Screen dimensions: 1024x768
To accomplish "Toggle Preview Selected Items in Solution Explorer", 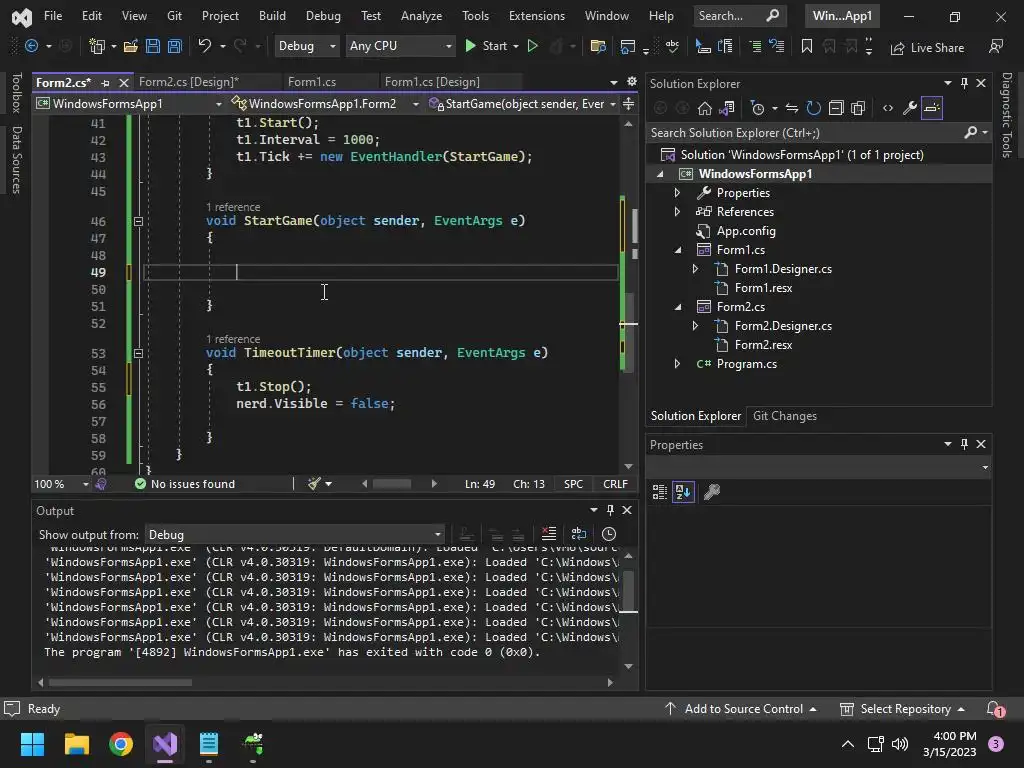I will click(x=931, y=108).
